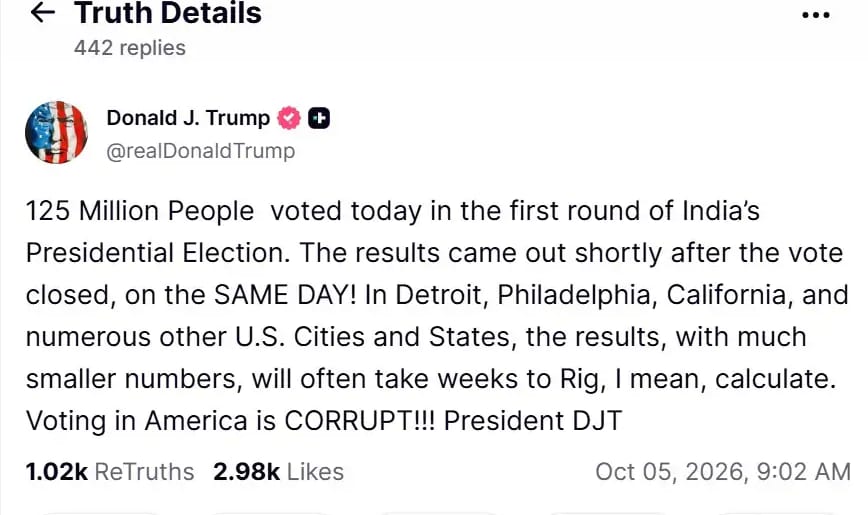Screen dimensions: 868x515
Task: Open the Donald J. Trump display name
Action: (x=188, y=118)
